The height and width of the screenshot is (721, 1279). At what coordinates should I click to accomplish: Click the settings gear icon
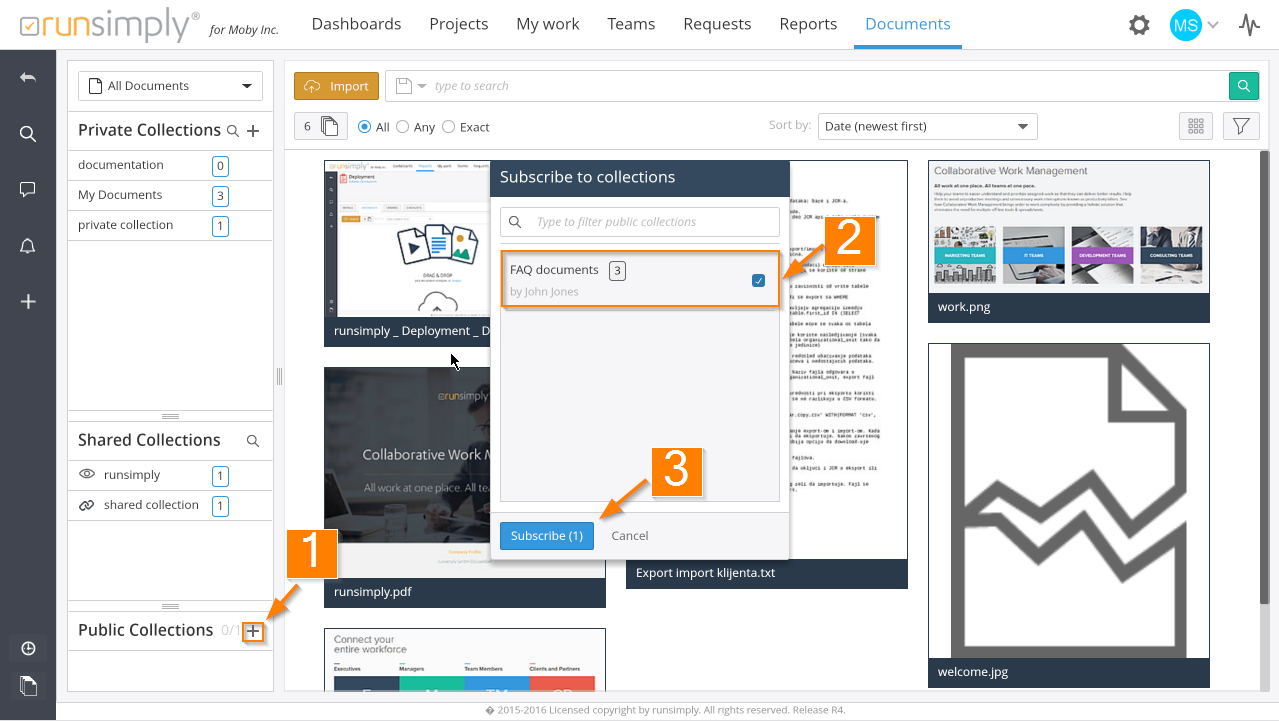[x=1139, y=25]
